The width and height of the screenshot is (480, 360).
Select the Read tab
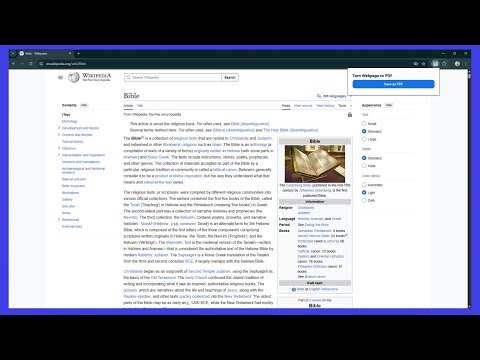coord(286,106)
